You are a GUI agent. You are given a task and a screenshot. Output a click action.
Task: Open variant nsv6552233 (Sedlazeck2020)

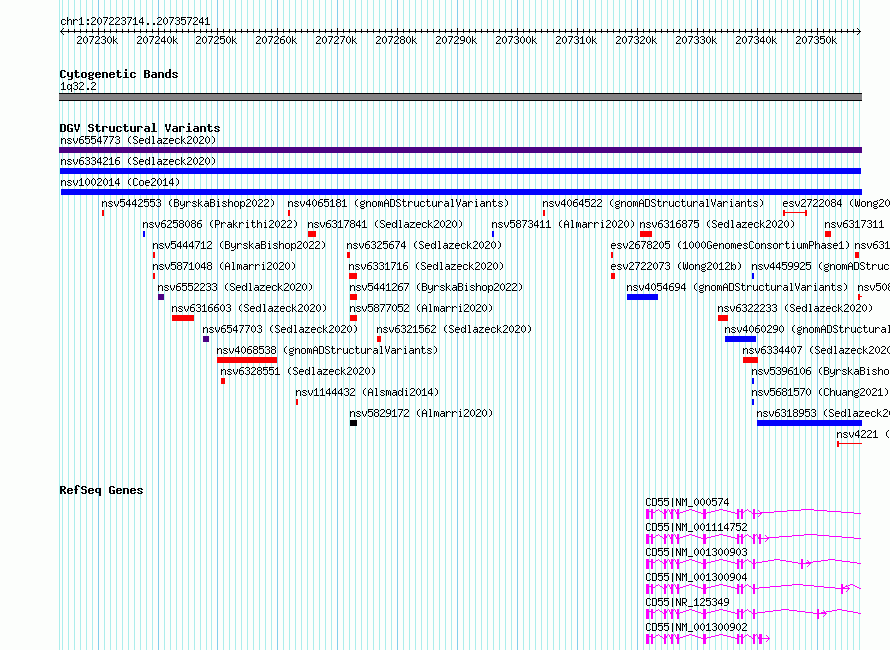(x=235, y=287)
